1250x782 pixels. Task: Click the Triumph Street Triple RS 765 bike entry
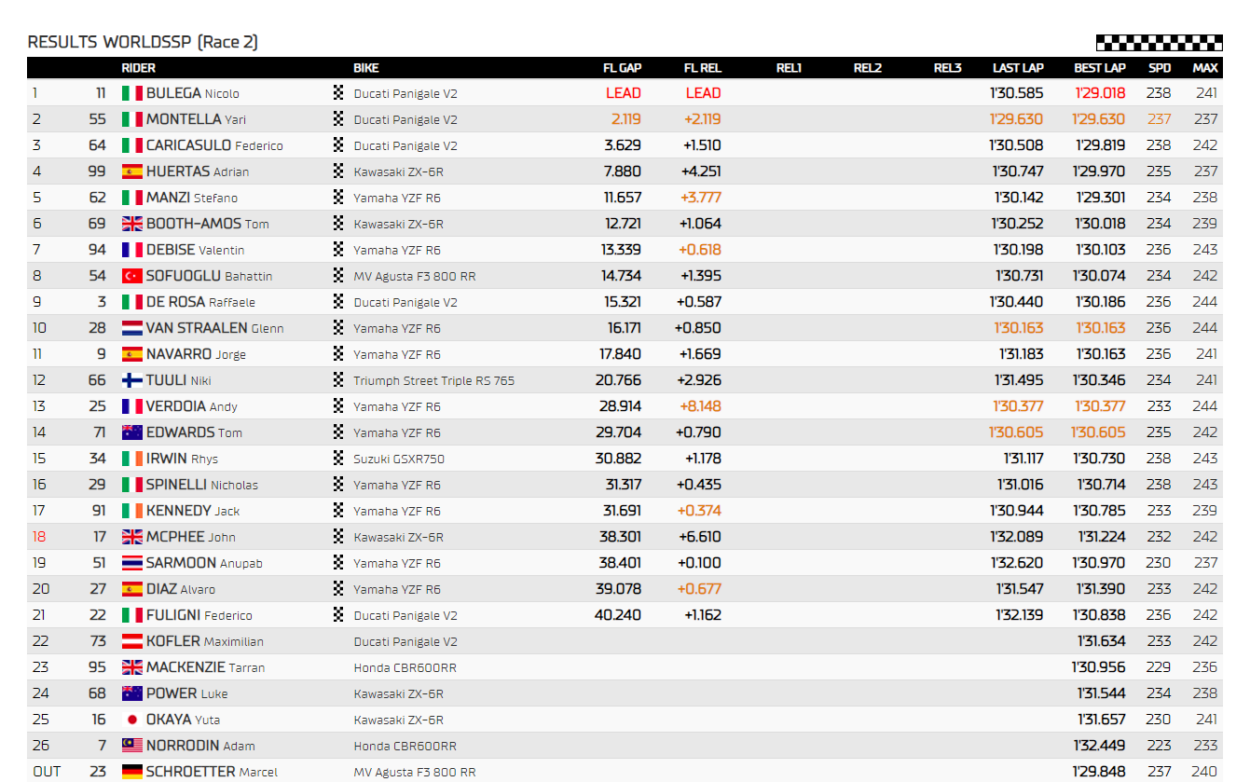(434, 381)
